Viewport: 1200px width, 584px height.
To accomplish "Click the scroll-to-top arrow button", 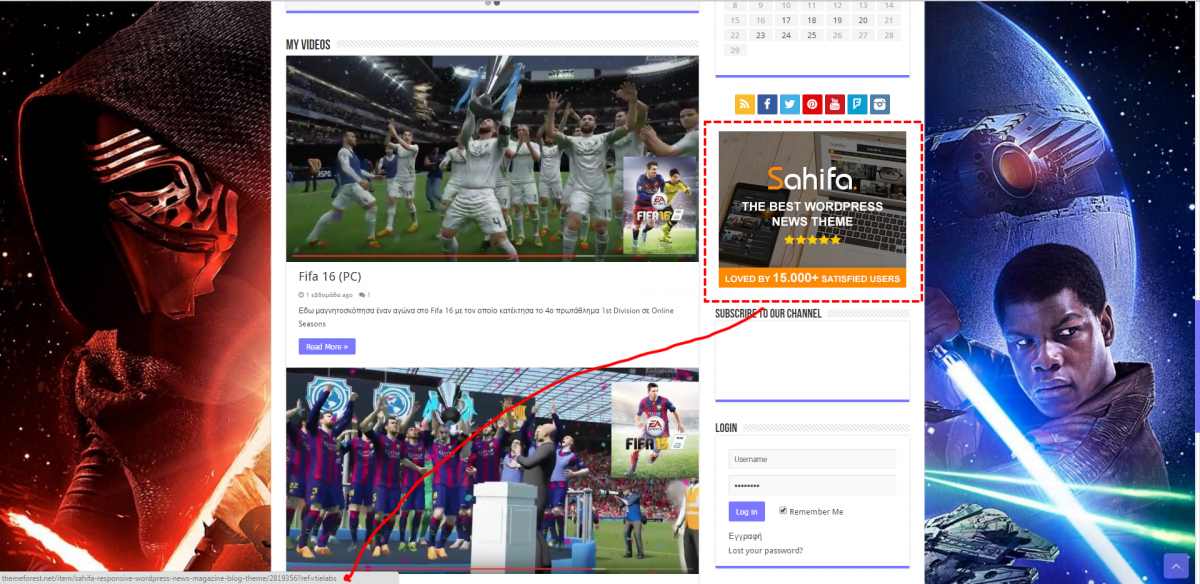I will [x=1175, y=565].
